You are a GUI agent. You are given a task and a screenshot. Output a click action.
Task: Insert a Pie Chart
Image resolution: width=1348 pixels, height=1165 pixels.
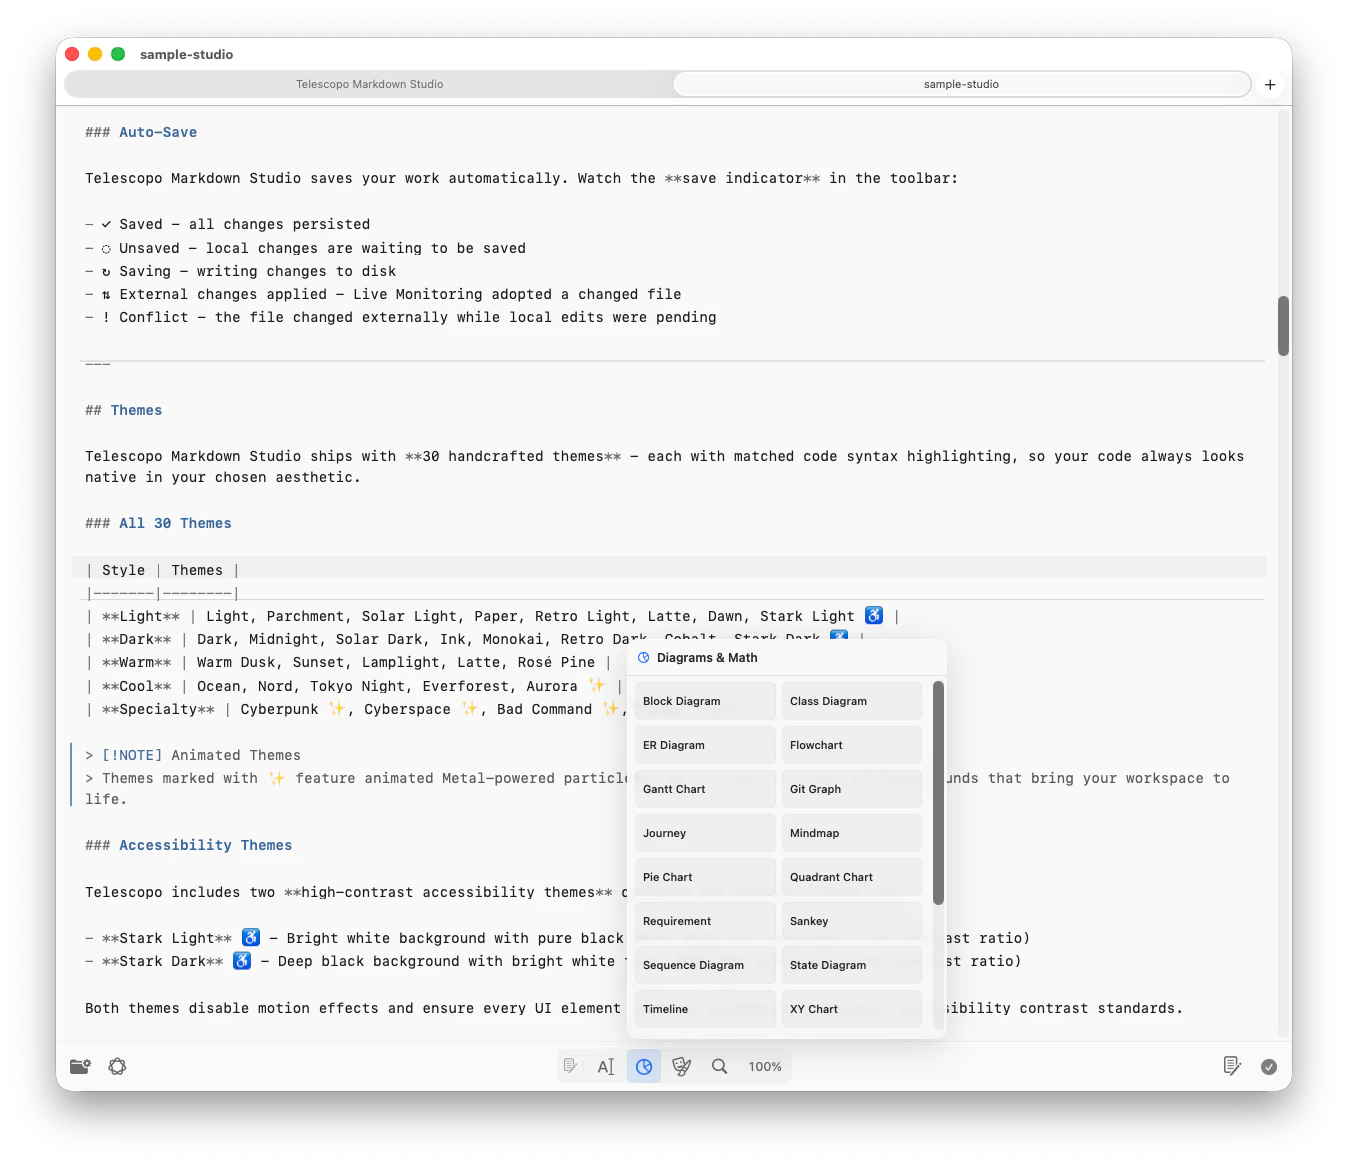[705, 877]
